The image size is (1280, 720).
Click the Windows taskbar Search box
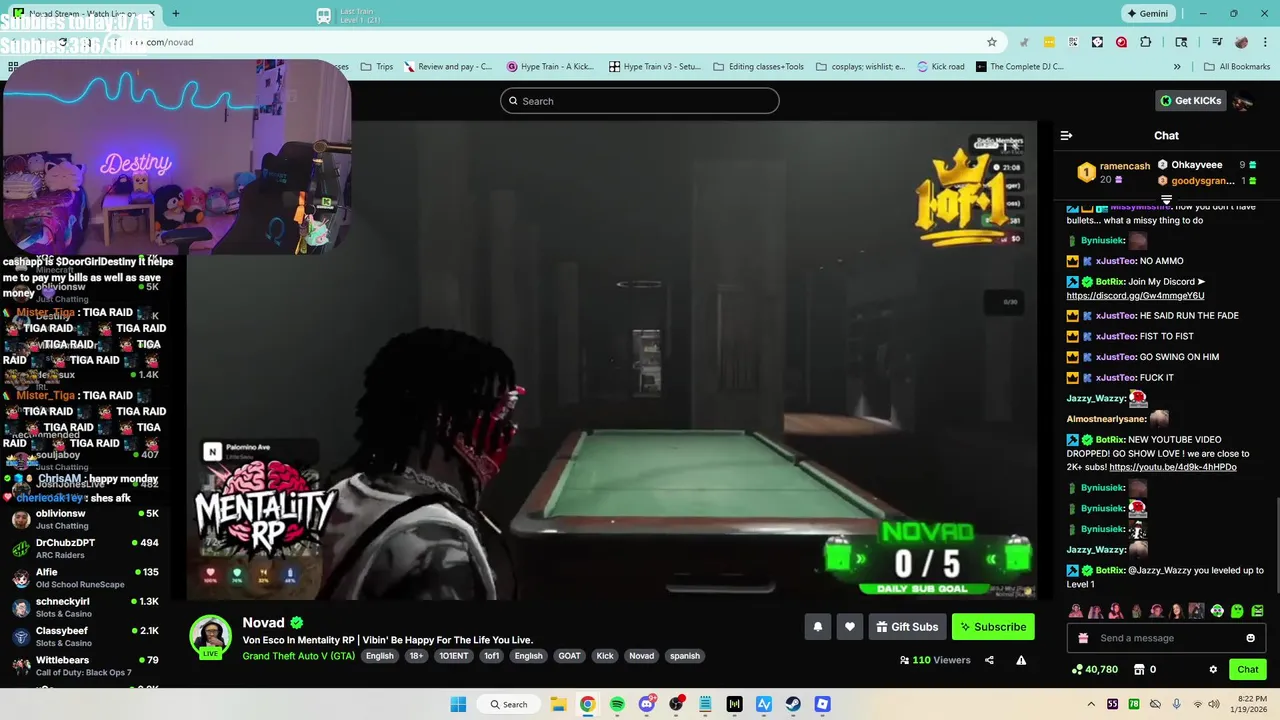coord(507,704)
